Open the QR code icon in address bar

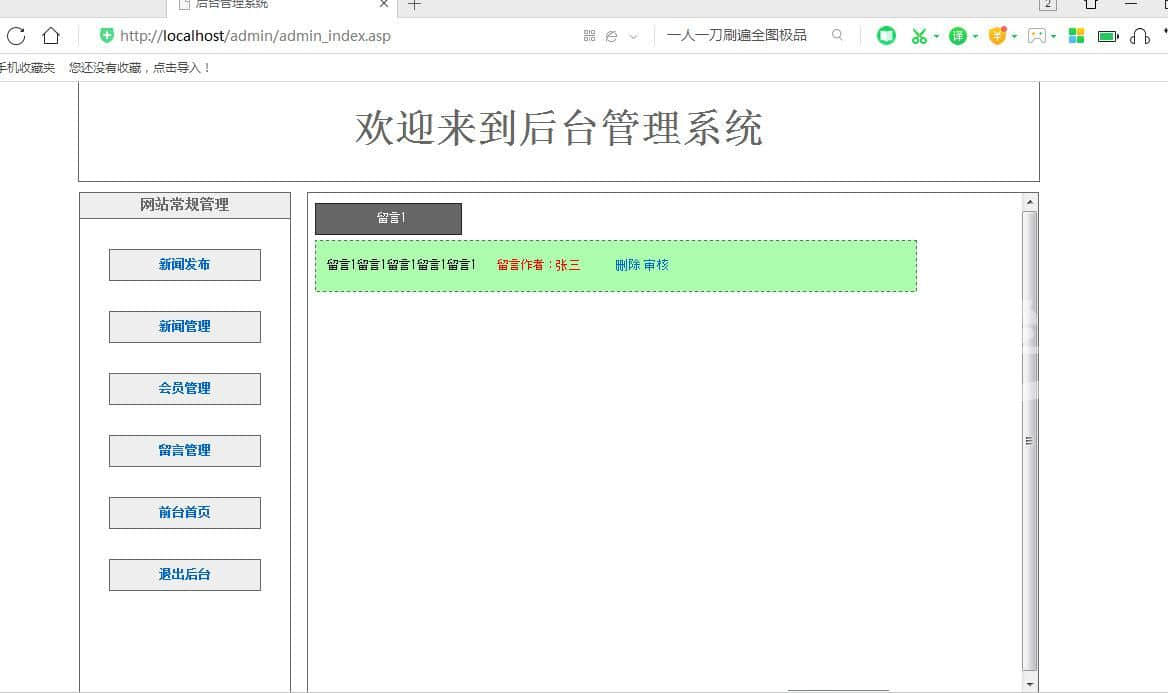[589, 36]
